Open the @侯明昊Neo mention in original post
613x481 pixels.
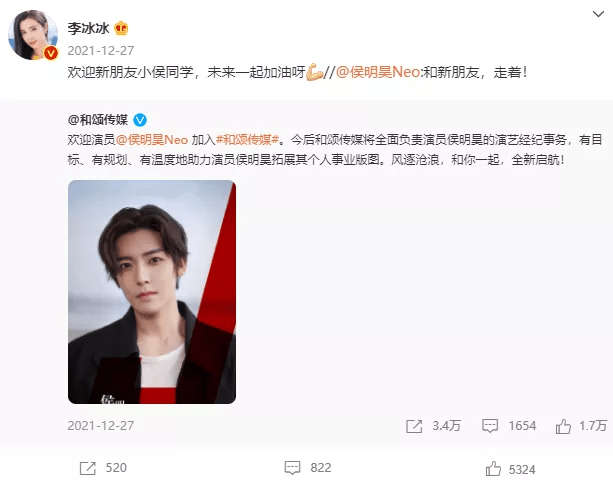152,140
